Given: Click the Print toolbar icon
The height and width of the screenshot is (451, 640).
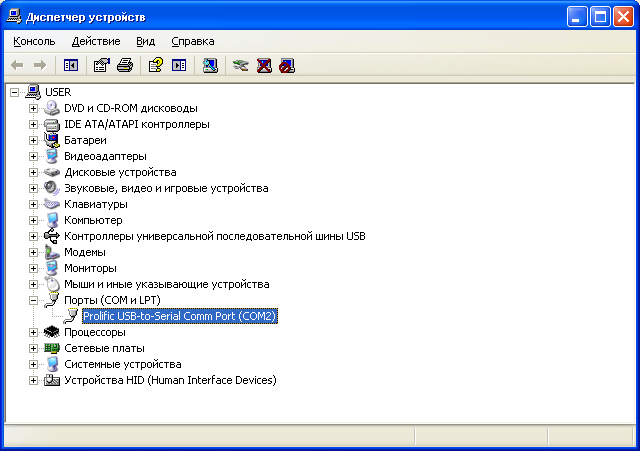Looking at the screenshot, I should click(125, 65).
